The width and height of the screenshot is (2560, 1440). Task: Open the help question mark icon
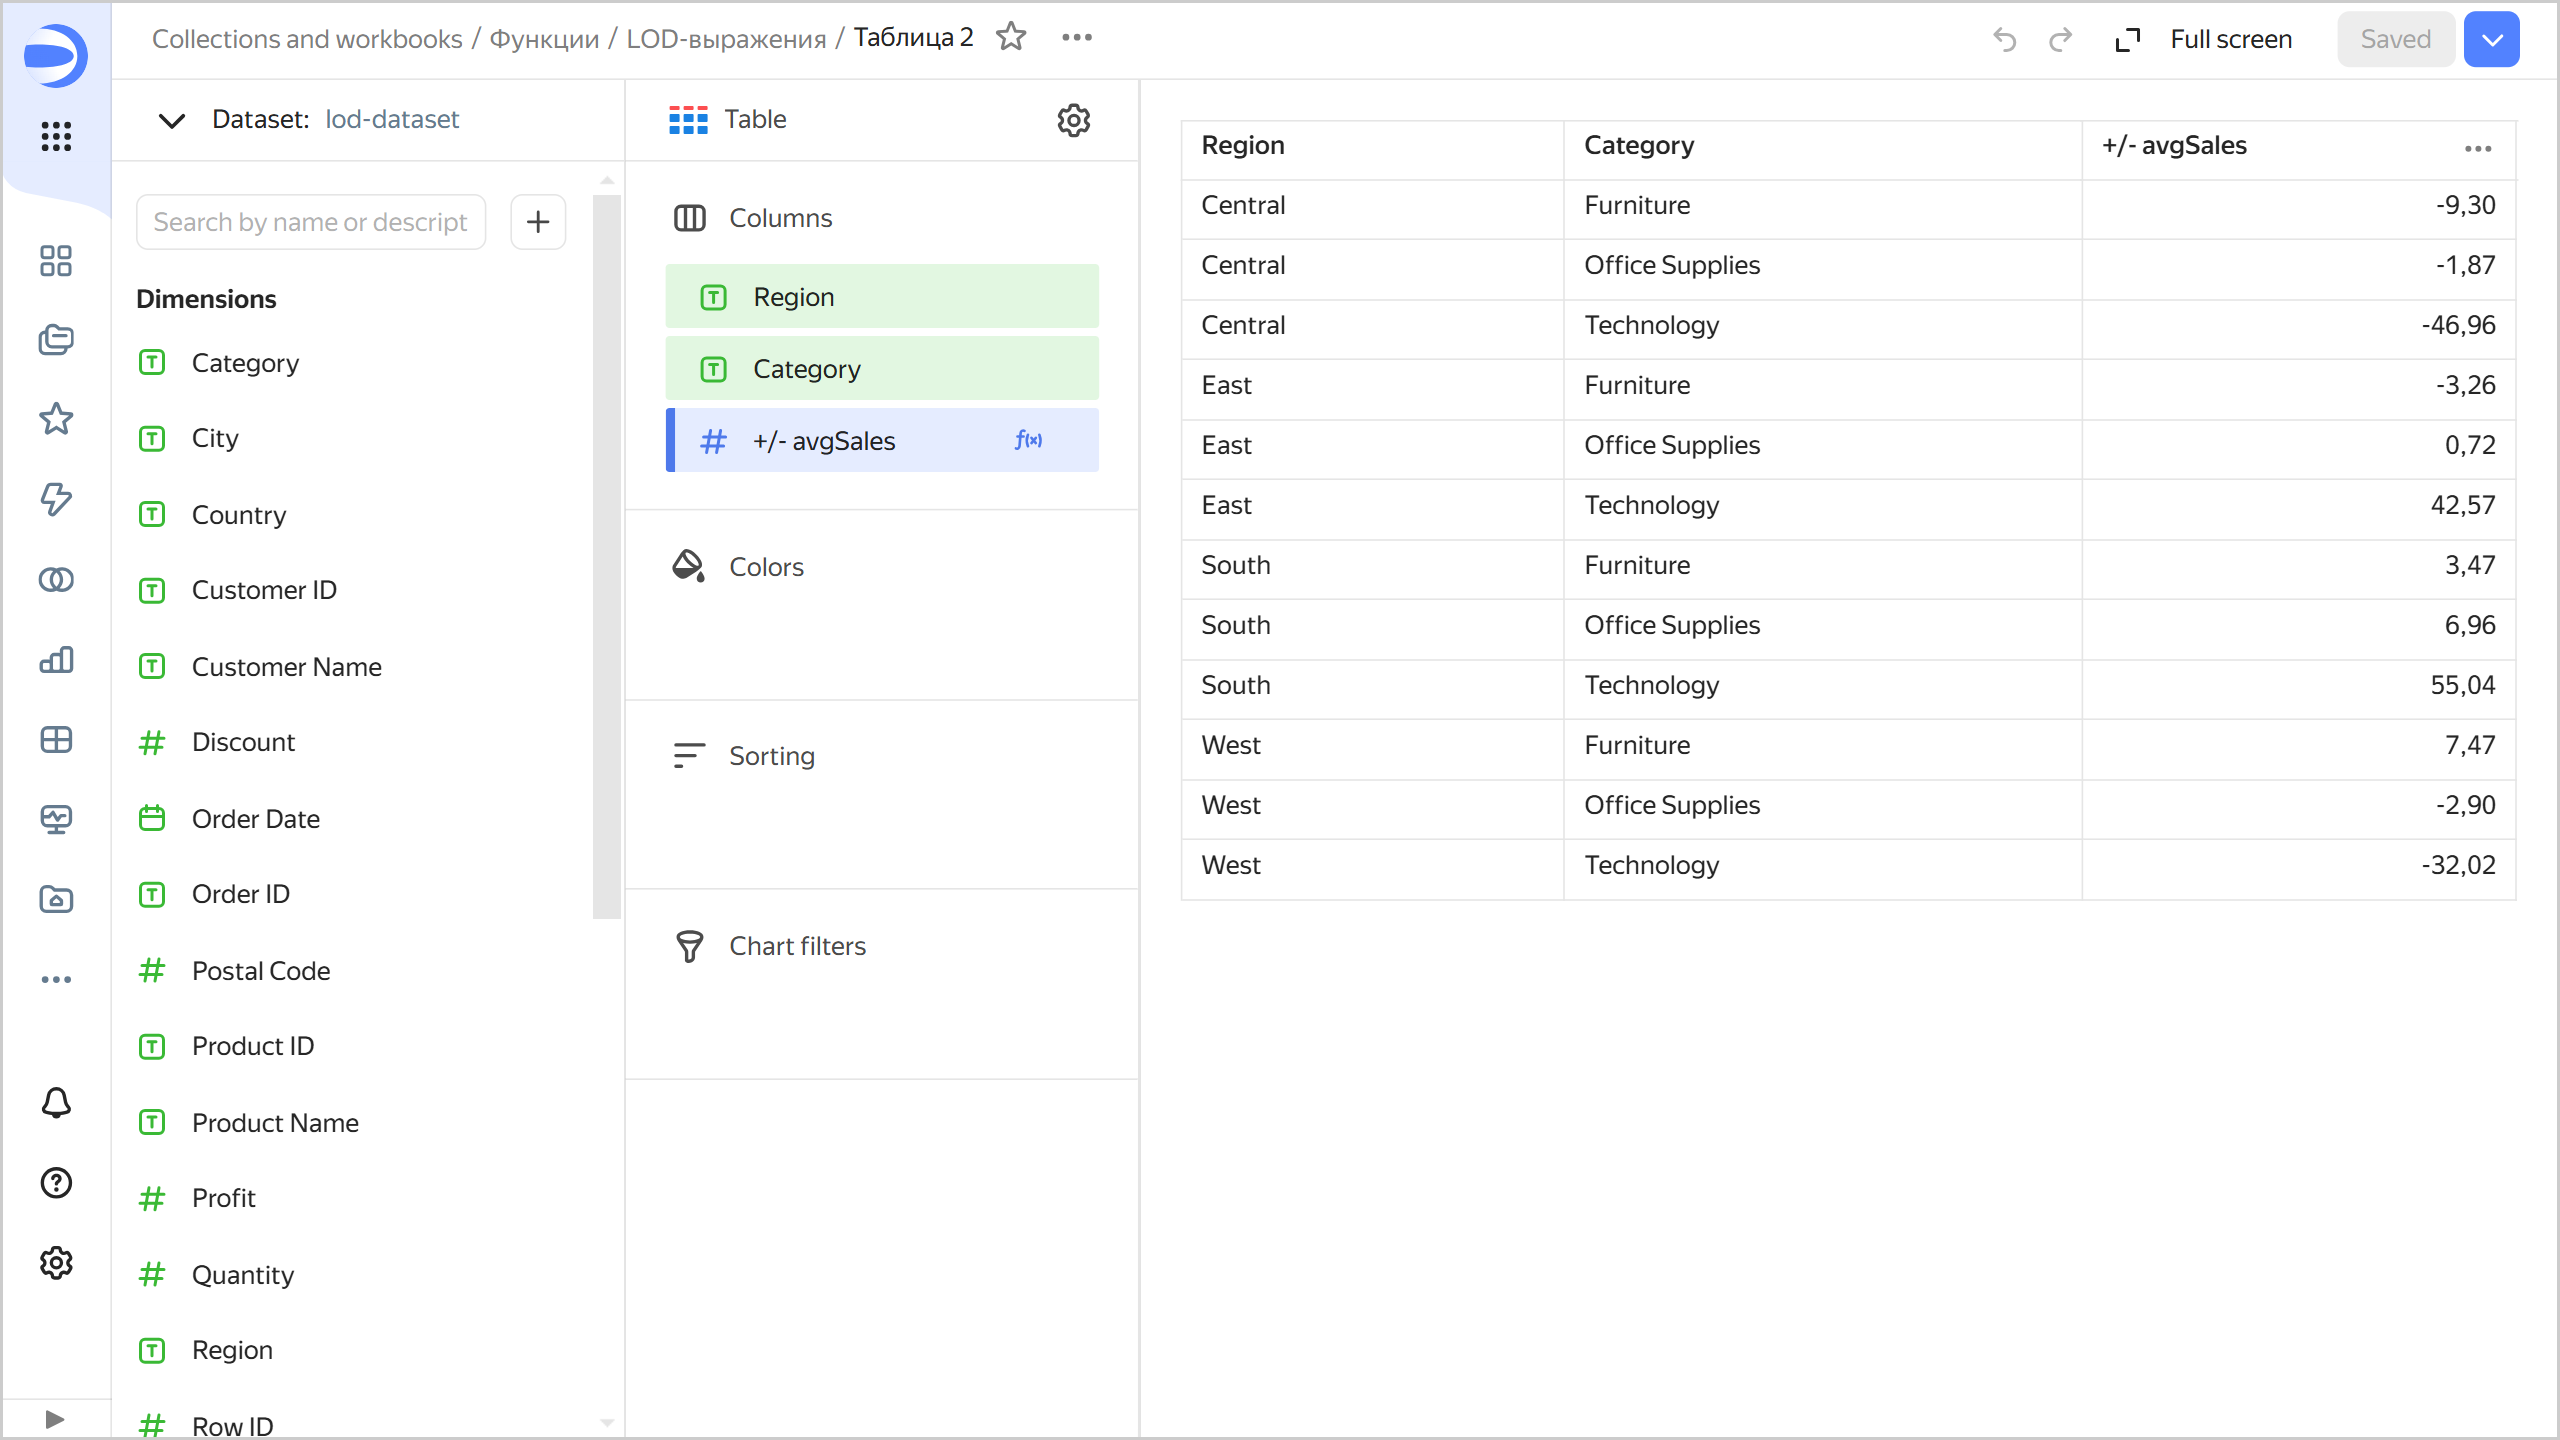pyautogui.click(x=56, y=1183)
